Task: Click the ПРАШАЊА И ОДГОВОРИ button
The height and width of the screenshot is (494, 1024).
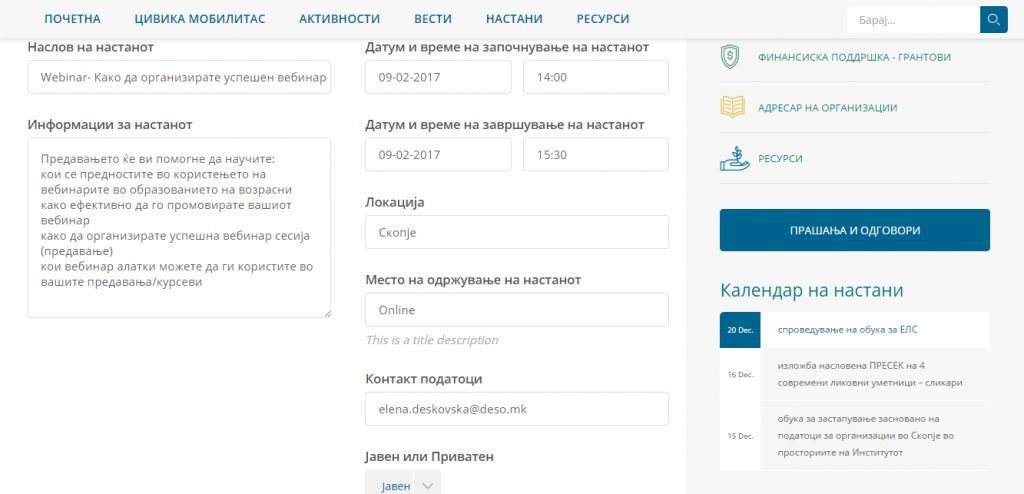Action: click(x=855, y=230)
